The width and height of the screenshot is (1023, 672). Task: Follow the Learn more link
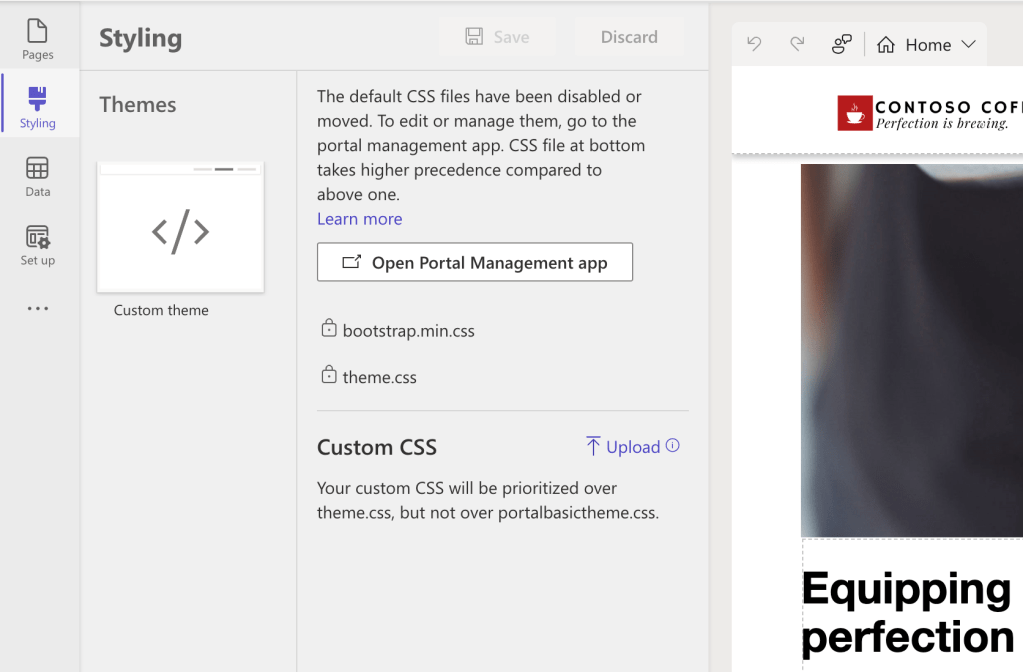359,219
